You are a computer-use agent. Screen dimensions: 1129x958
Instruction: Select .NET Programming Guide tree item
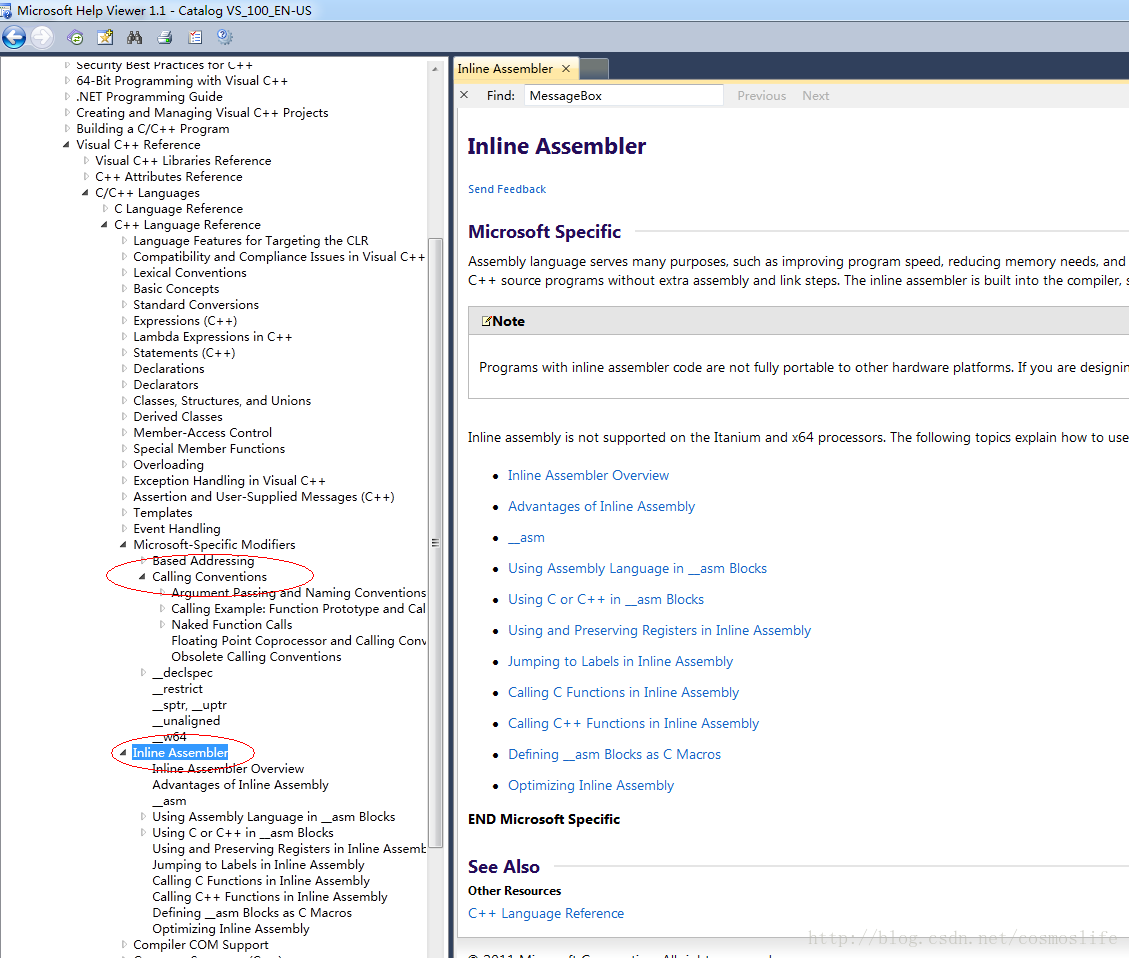pyautogui.click(x=149, y=96)
